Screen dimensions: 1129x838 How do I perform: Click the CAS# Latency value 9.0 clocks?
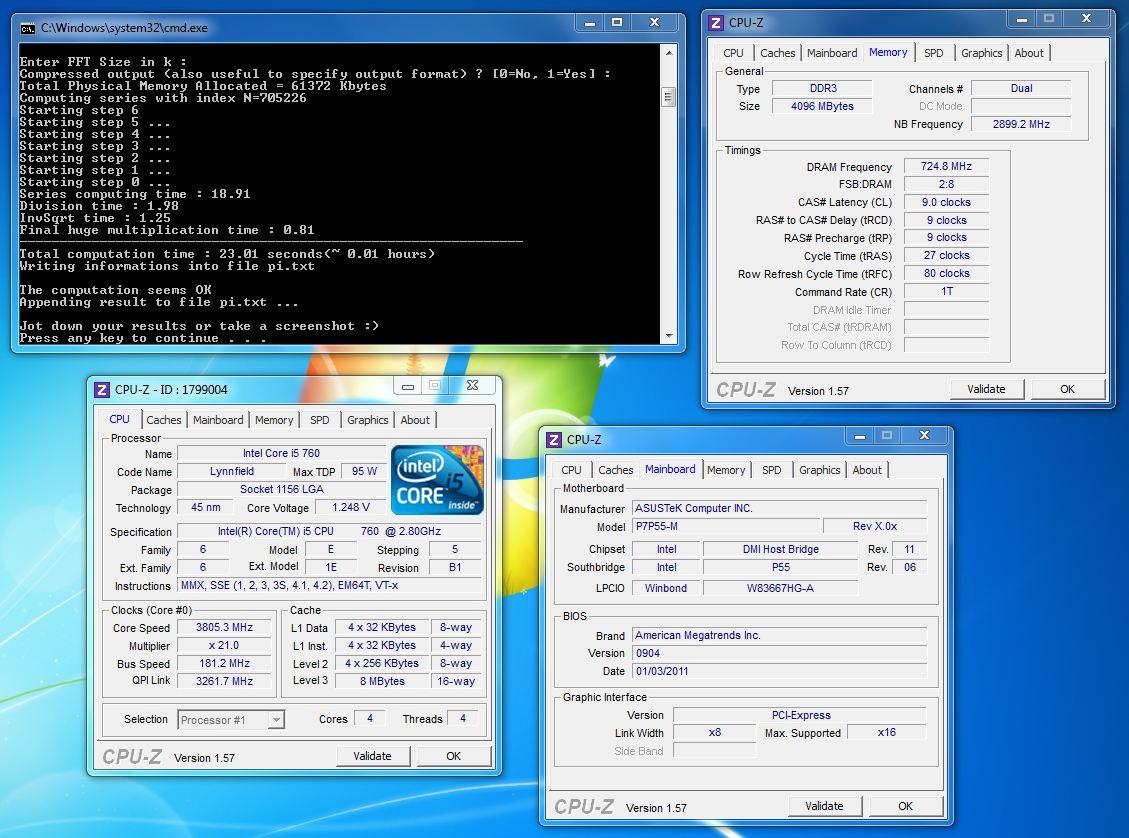[946, 202]
